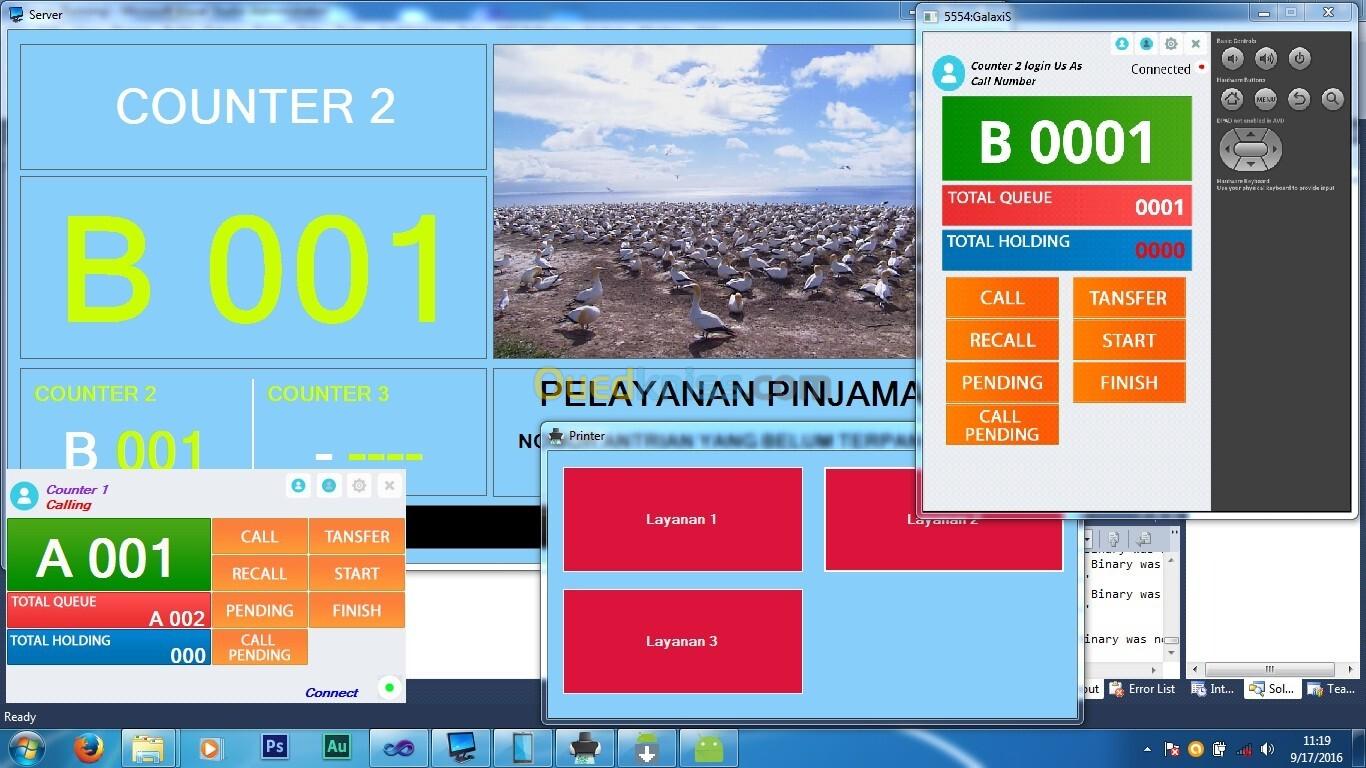Image resolution: width=1366 pixels, height=768 pixels.
Task: Open Photoshop from the taskbar
Action: pos(274,747)
